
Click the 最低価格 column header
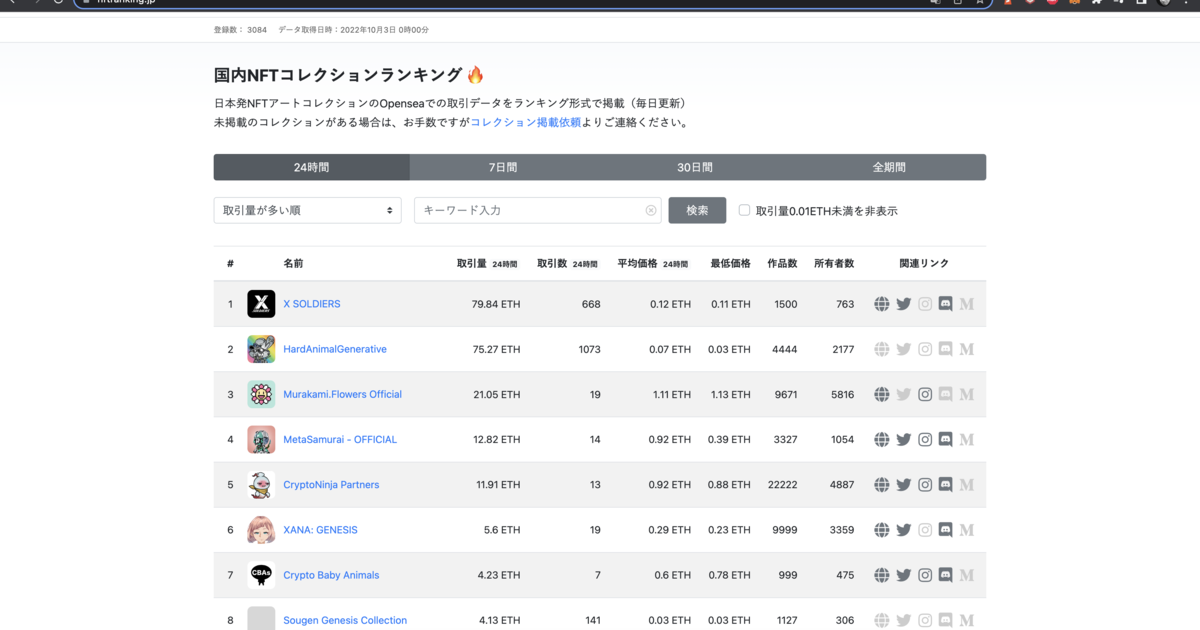[x=730, y=264]
